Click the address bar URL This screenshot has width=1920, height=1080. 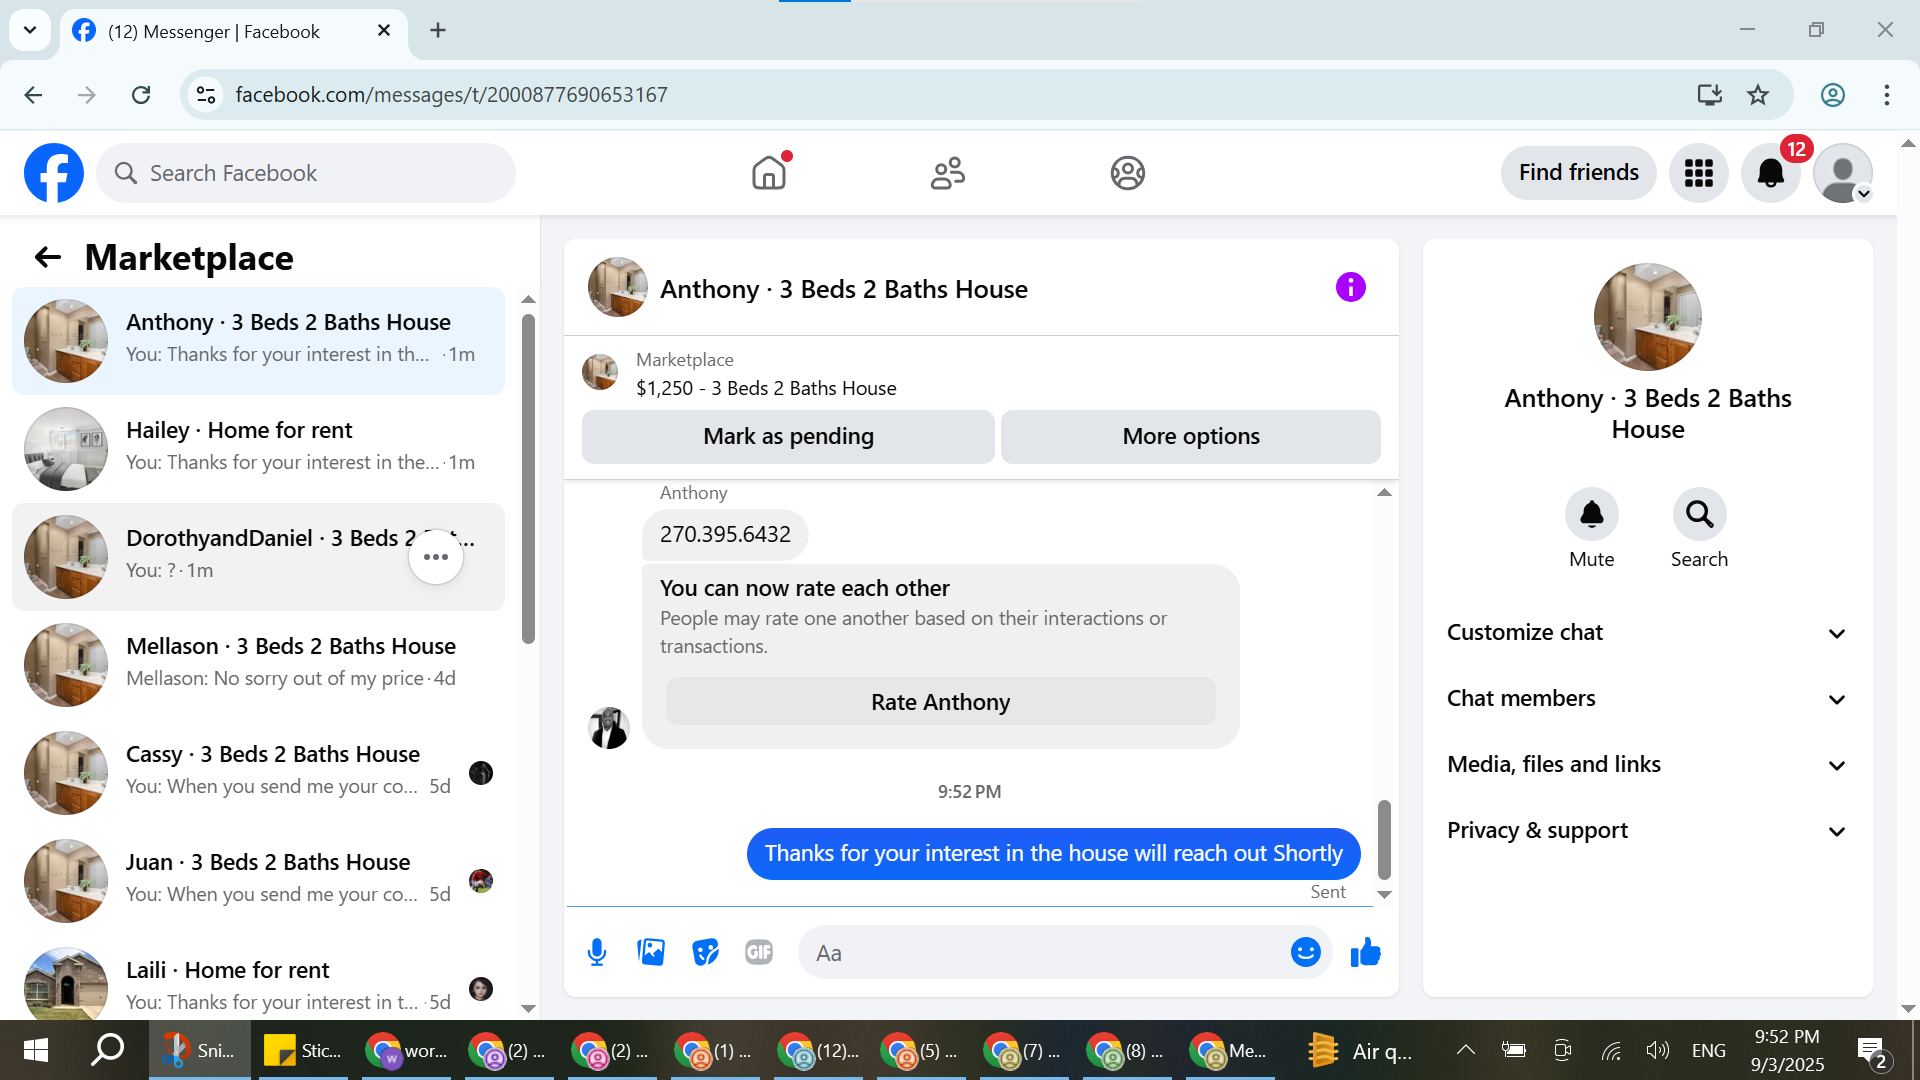(x=451, y=95)
